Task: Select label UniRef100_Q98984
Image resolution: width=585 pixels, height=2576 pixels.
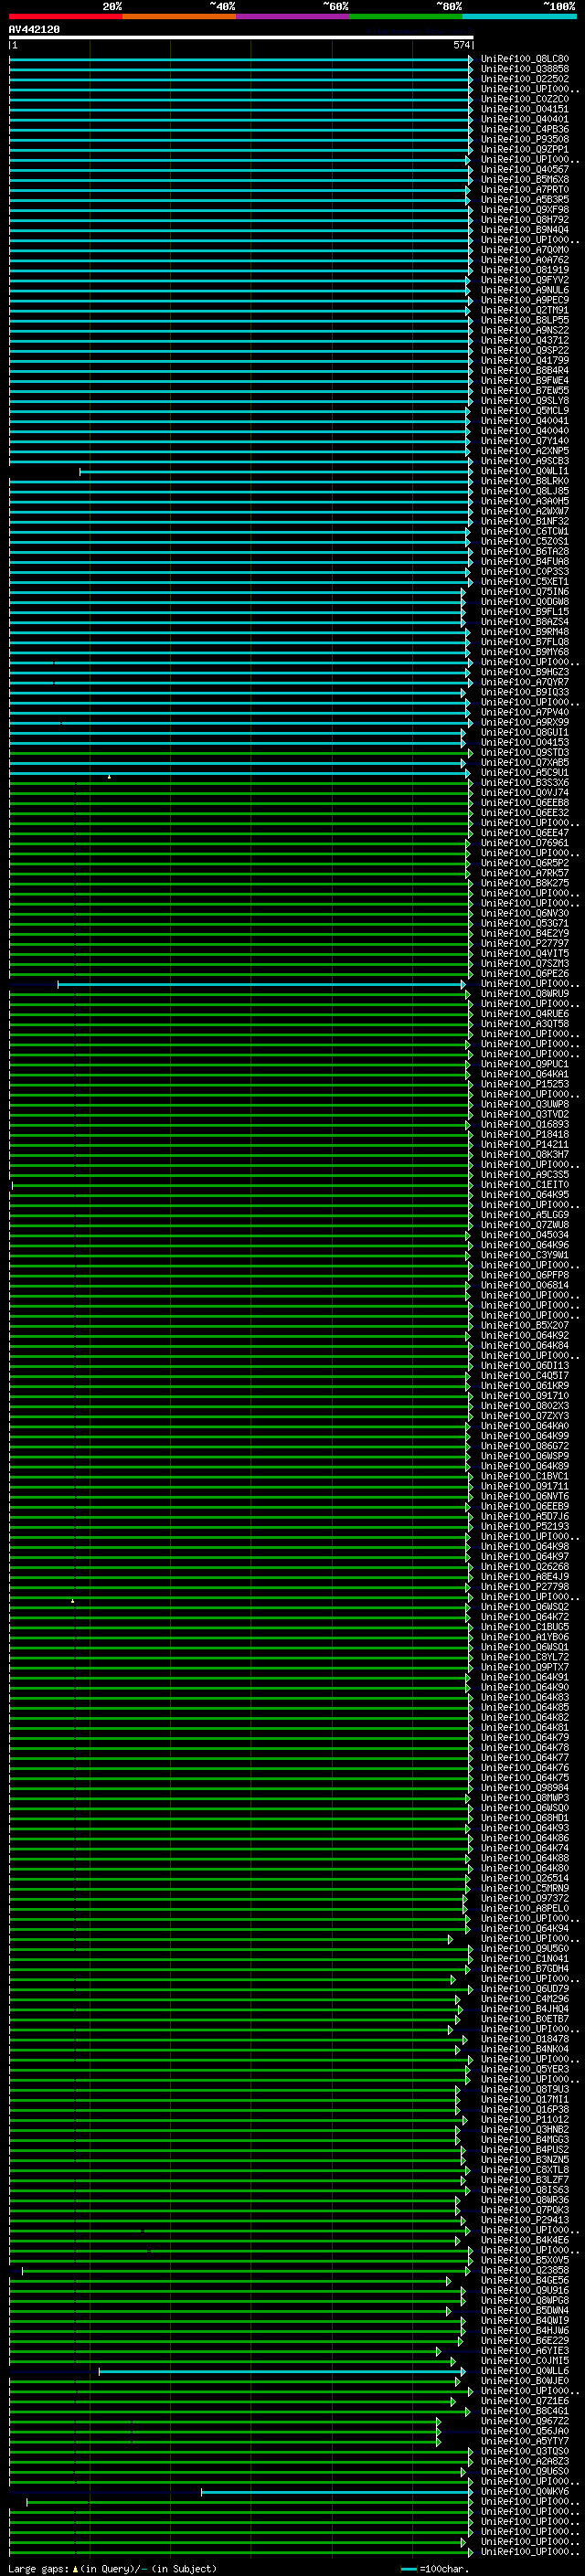Action: [x=525, y=1788]
